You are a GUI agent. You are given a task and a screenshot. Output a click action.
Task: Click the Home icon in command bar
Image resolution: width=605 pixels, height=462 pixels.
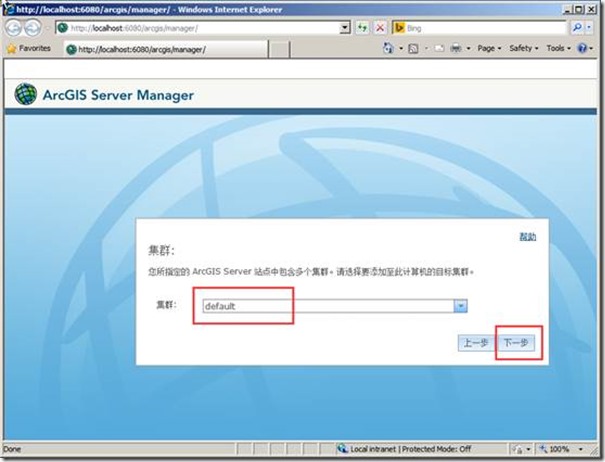point(388,48)
